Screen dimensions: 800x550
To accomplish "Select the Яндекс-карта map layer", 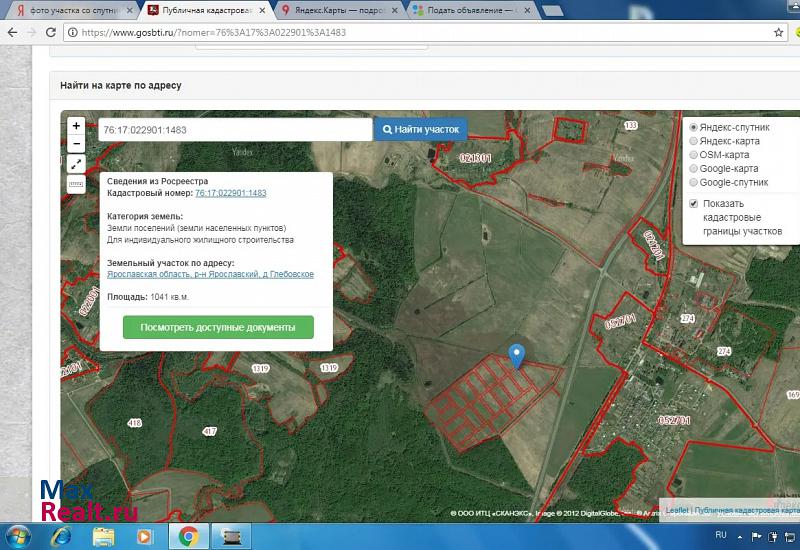I will [694, 142].
